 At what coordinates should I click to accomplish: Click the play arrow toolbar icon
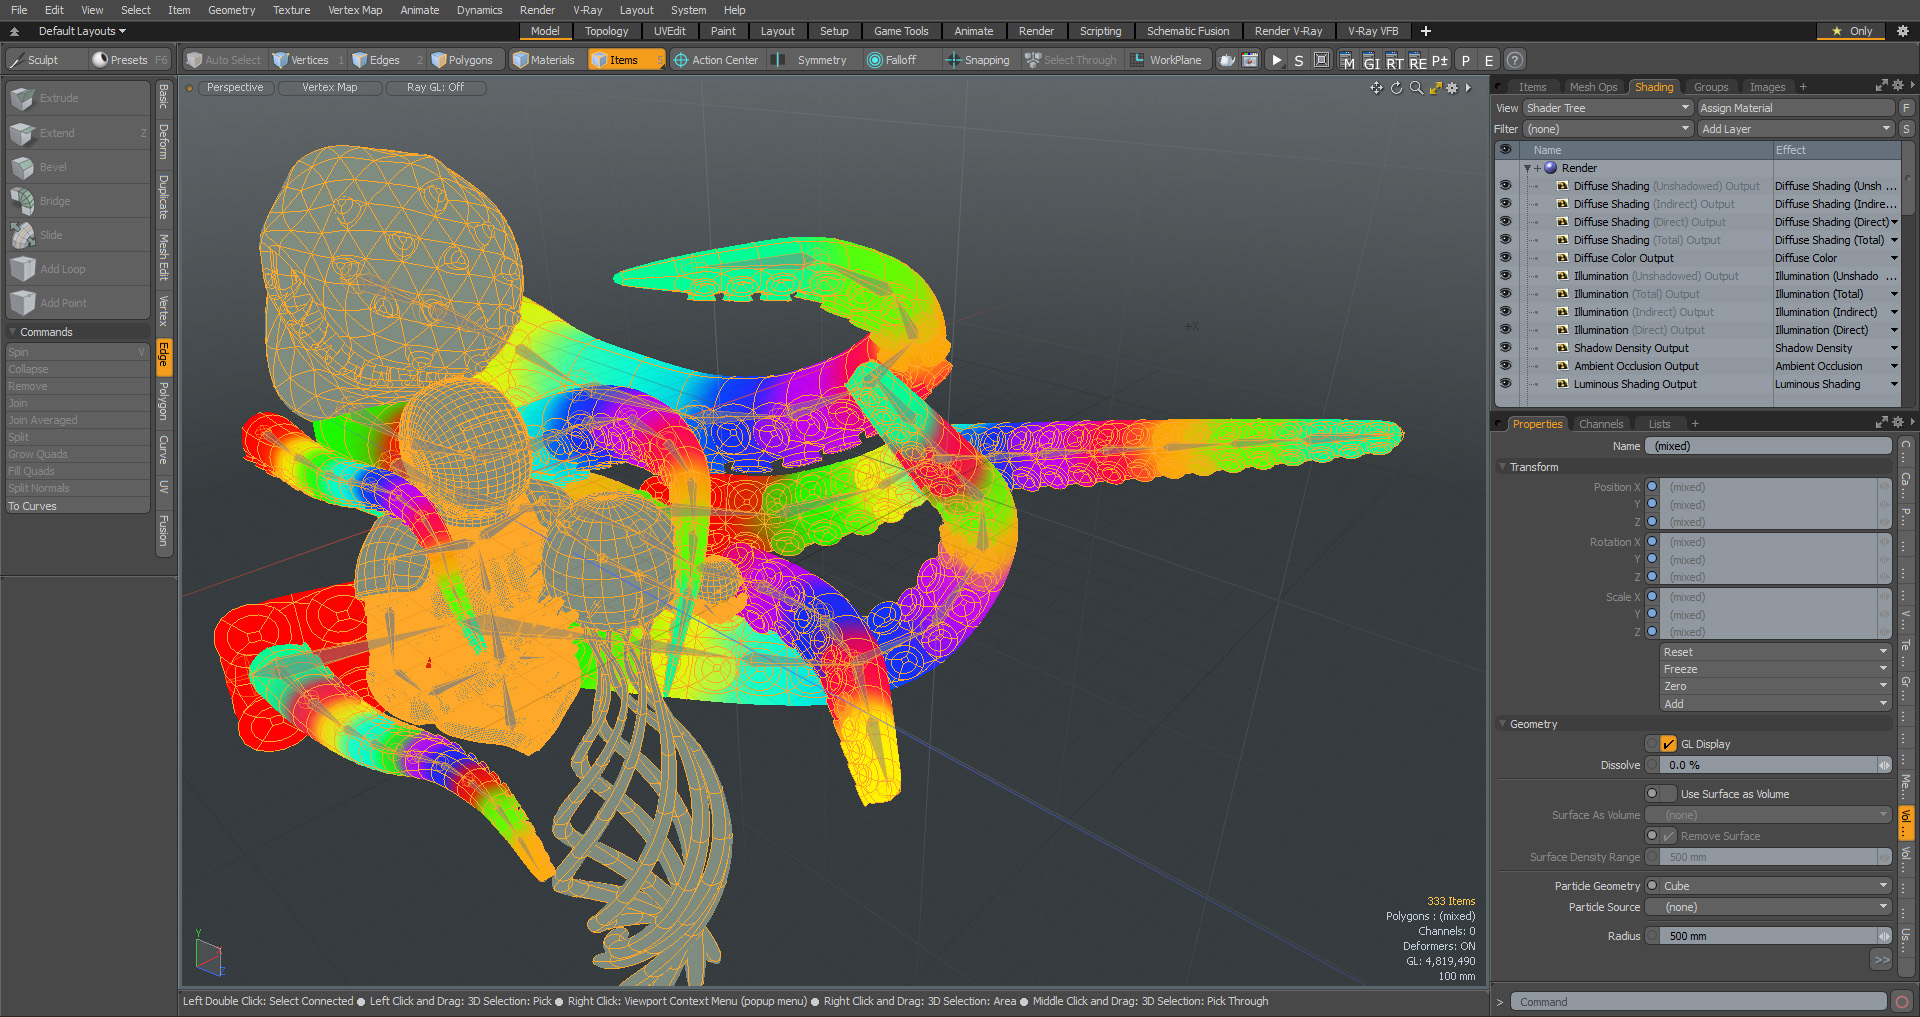pyautogui.click(x=1276, y=60)
